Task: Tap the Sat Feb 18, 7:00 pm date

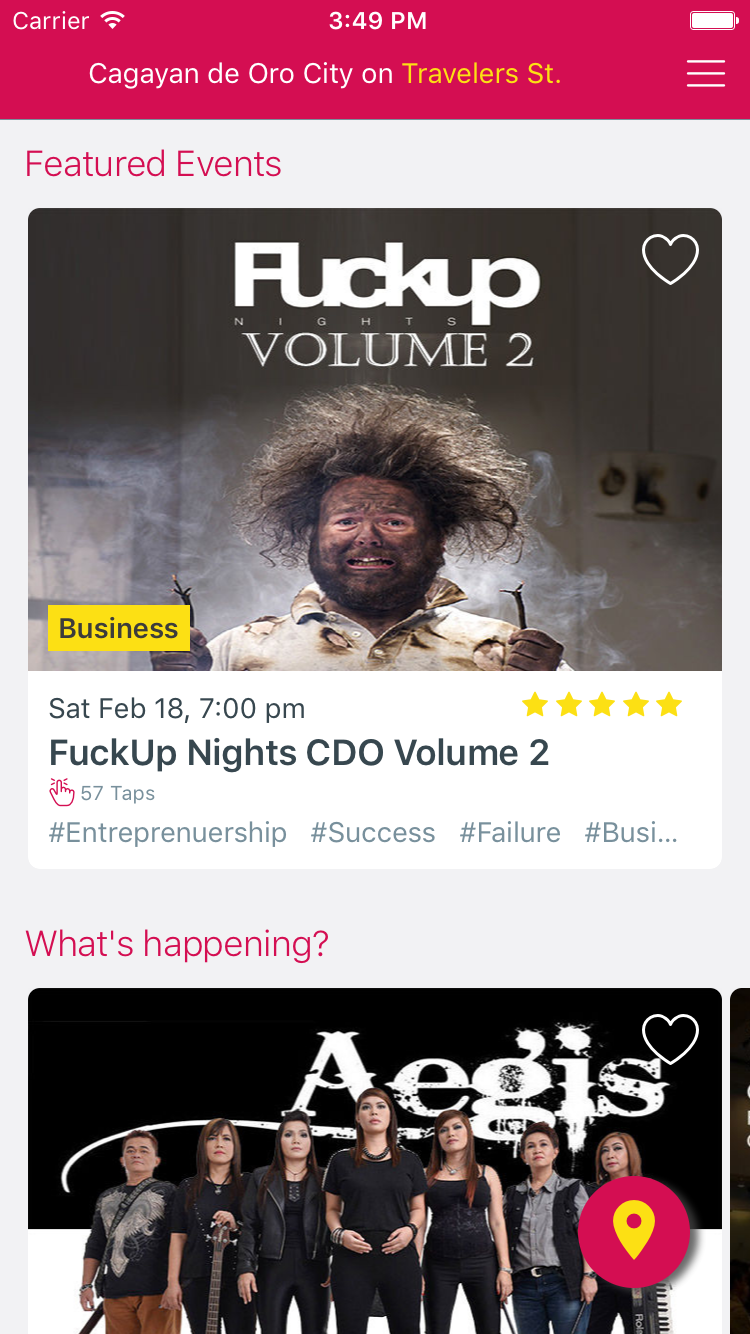Action: [x=177, y=709]
